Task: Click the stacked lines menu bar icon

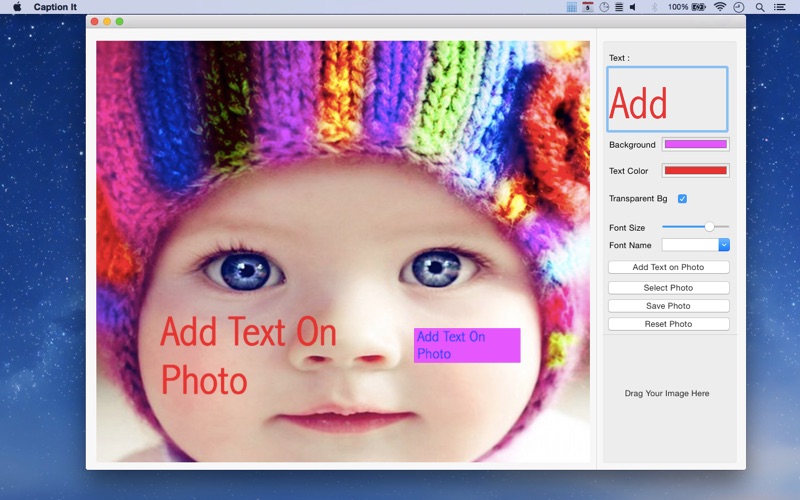Action: coord(619,7)
